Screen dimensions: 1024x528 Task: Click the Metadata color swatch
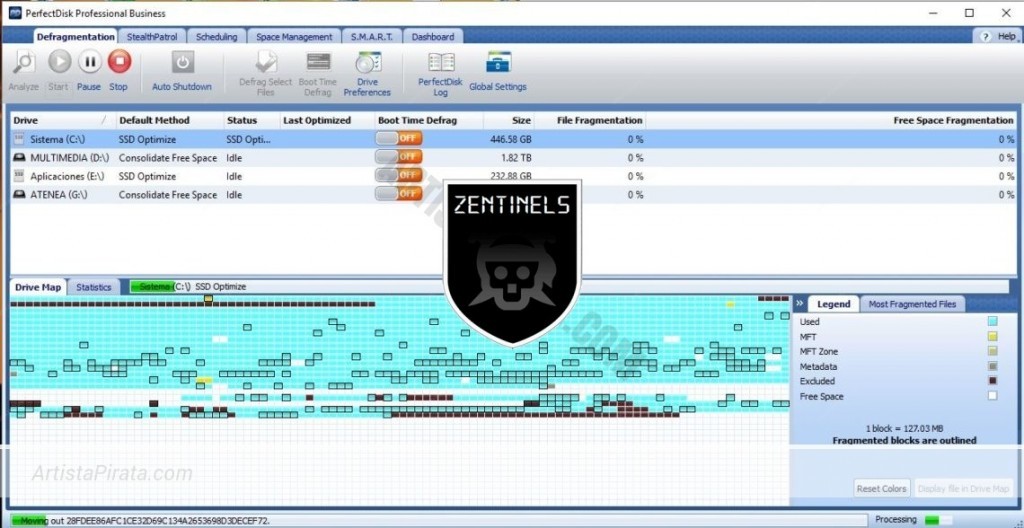[993, 367]
